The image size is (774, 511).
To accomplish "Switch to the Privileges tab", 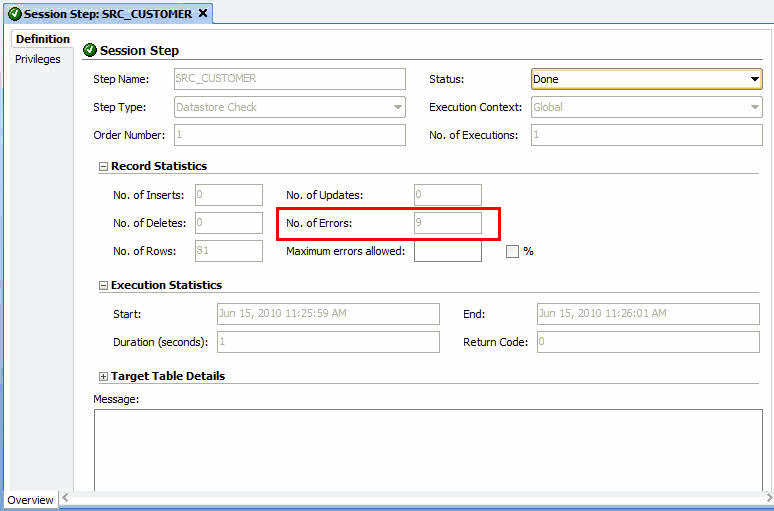I will [x=38, y=59].
